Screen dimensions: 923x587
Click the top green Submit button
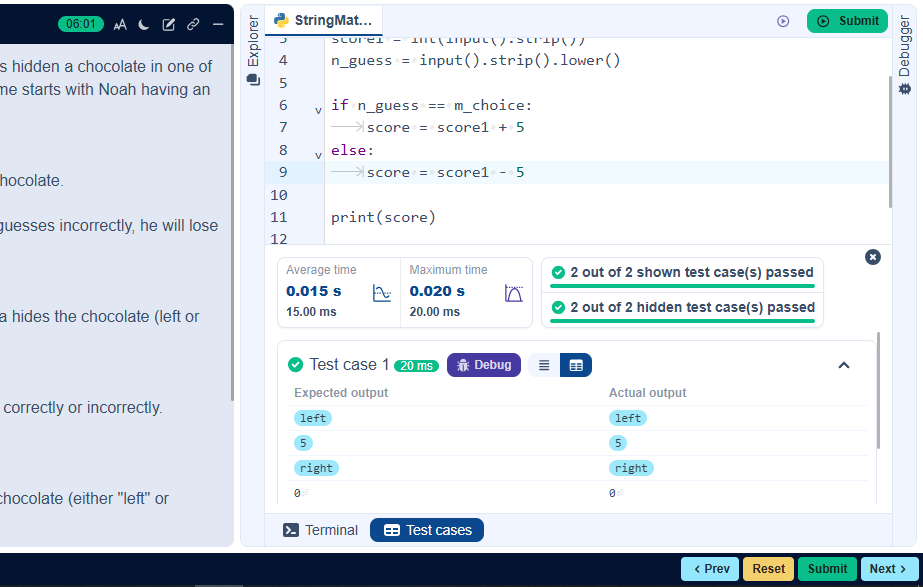tap(847, 21)
